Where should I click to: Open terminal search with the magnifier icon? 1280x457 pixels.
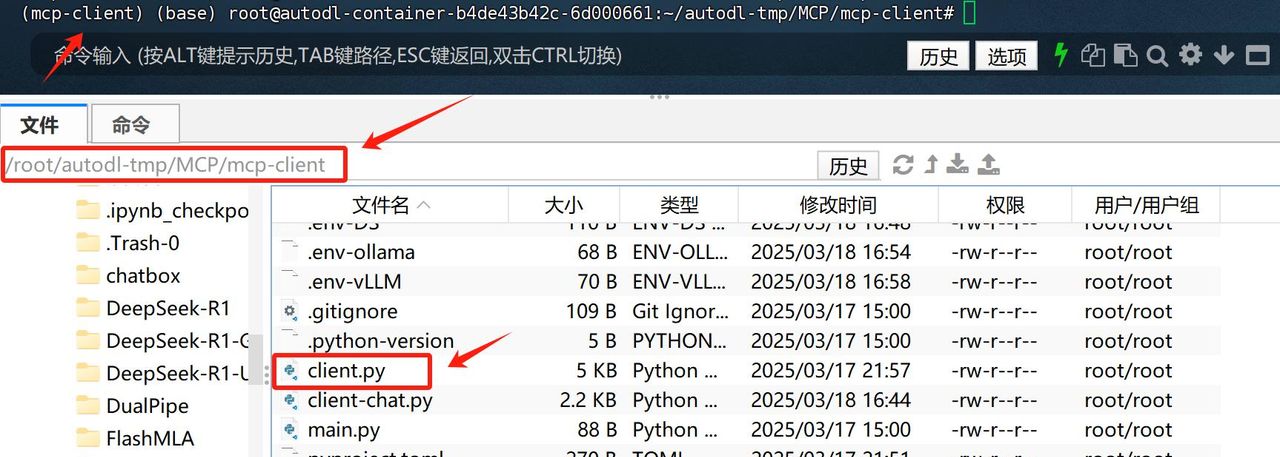click(x=1157, y=56)
